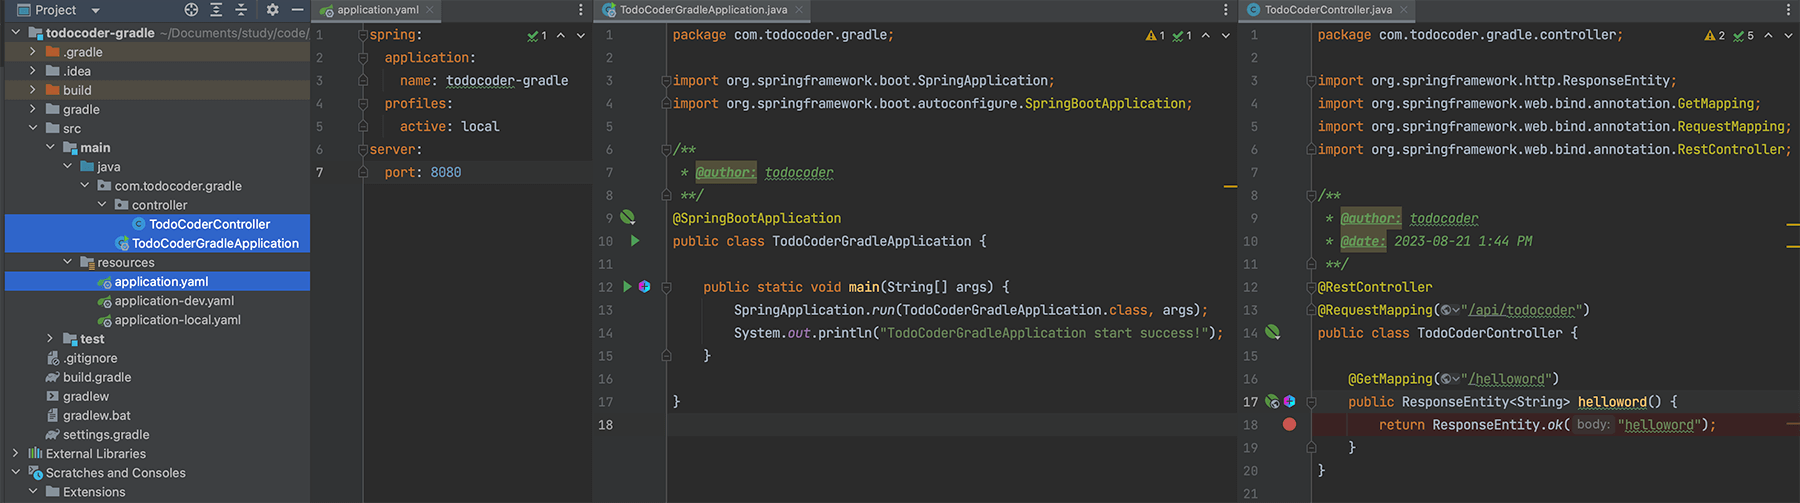Open the Project view type dropdown

pyautogui.click(x=95, y=10)
